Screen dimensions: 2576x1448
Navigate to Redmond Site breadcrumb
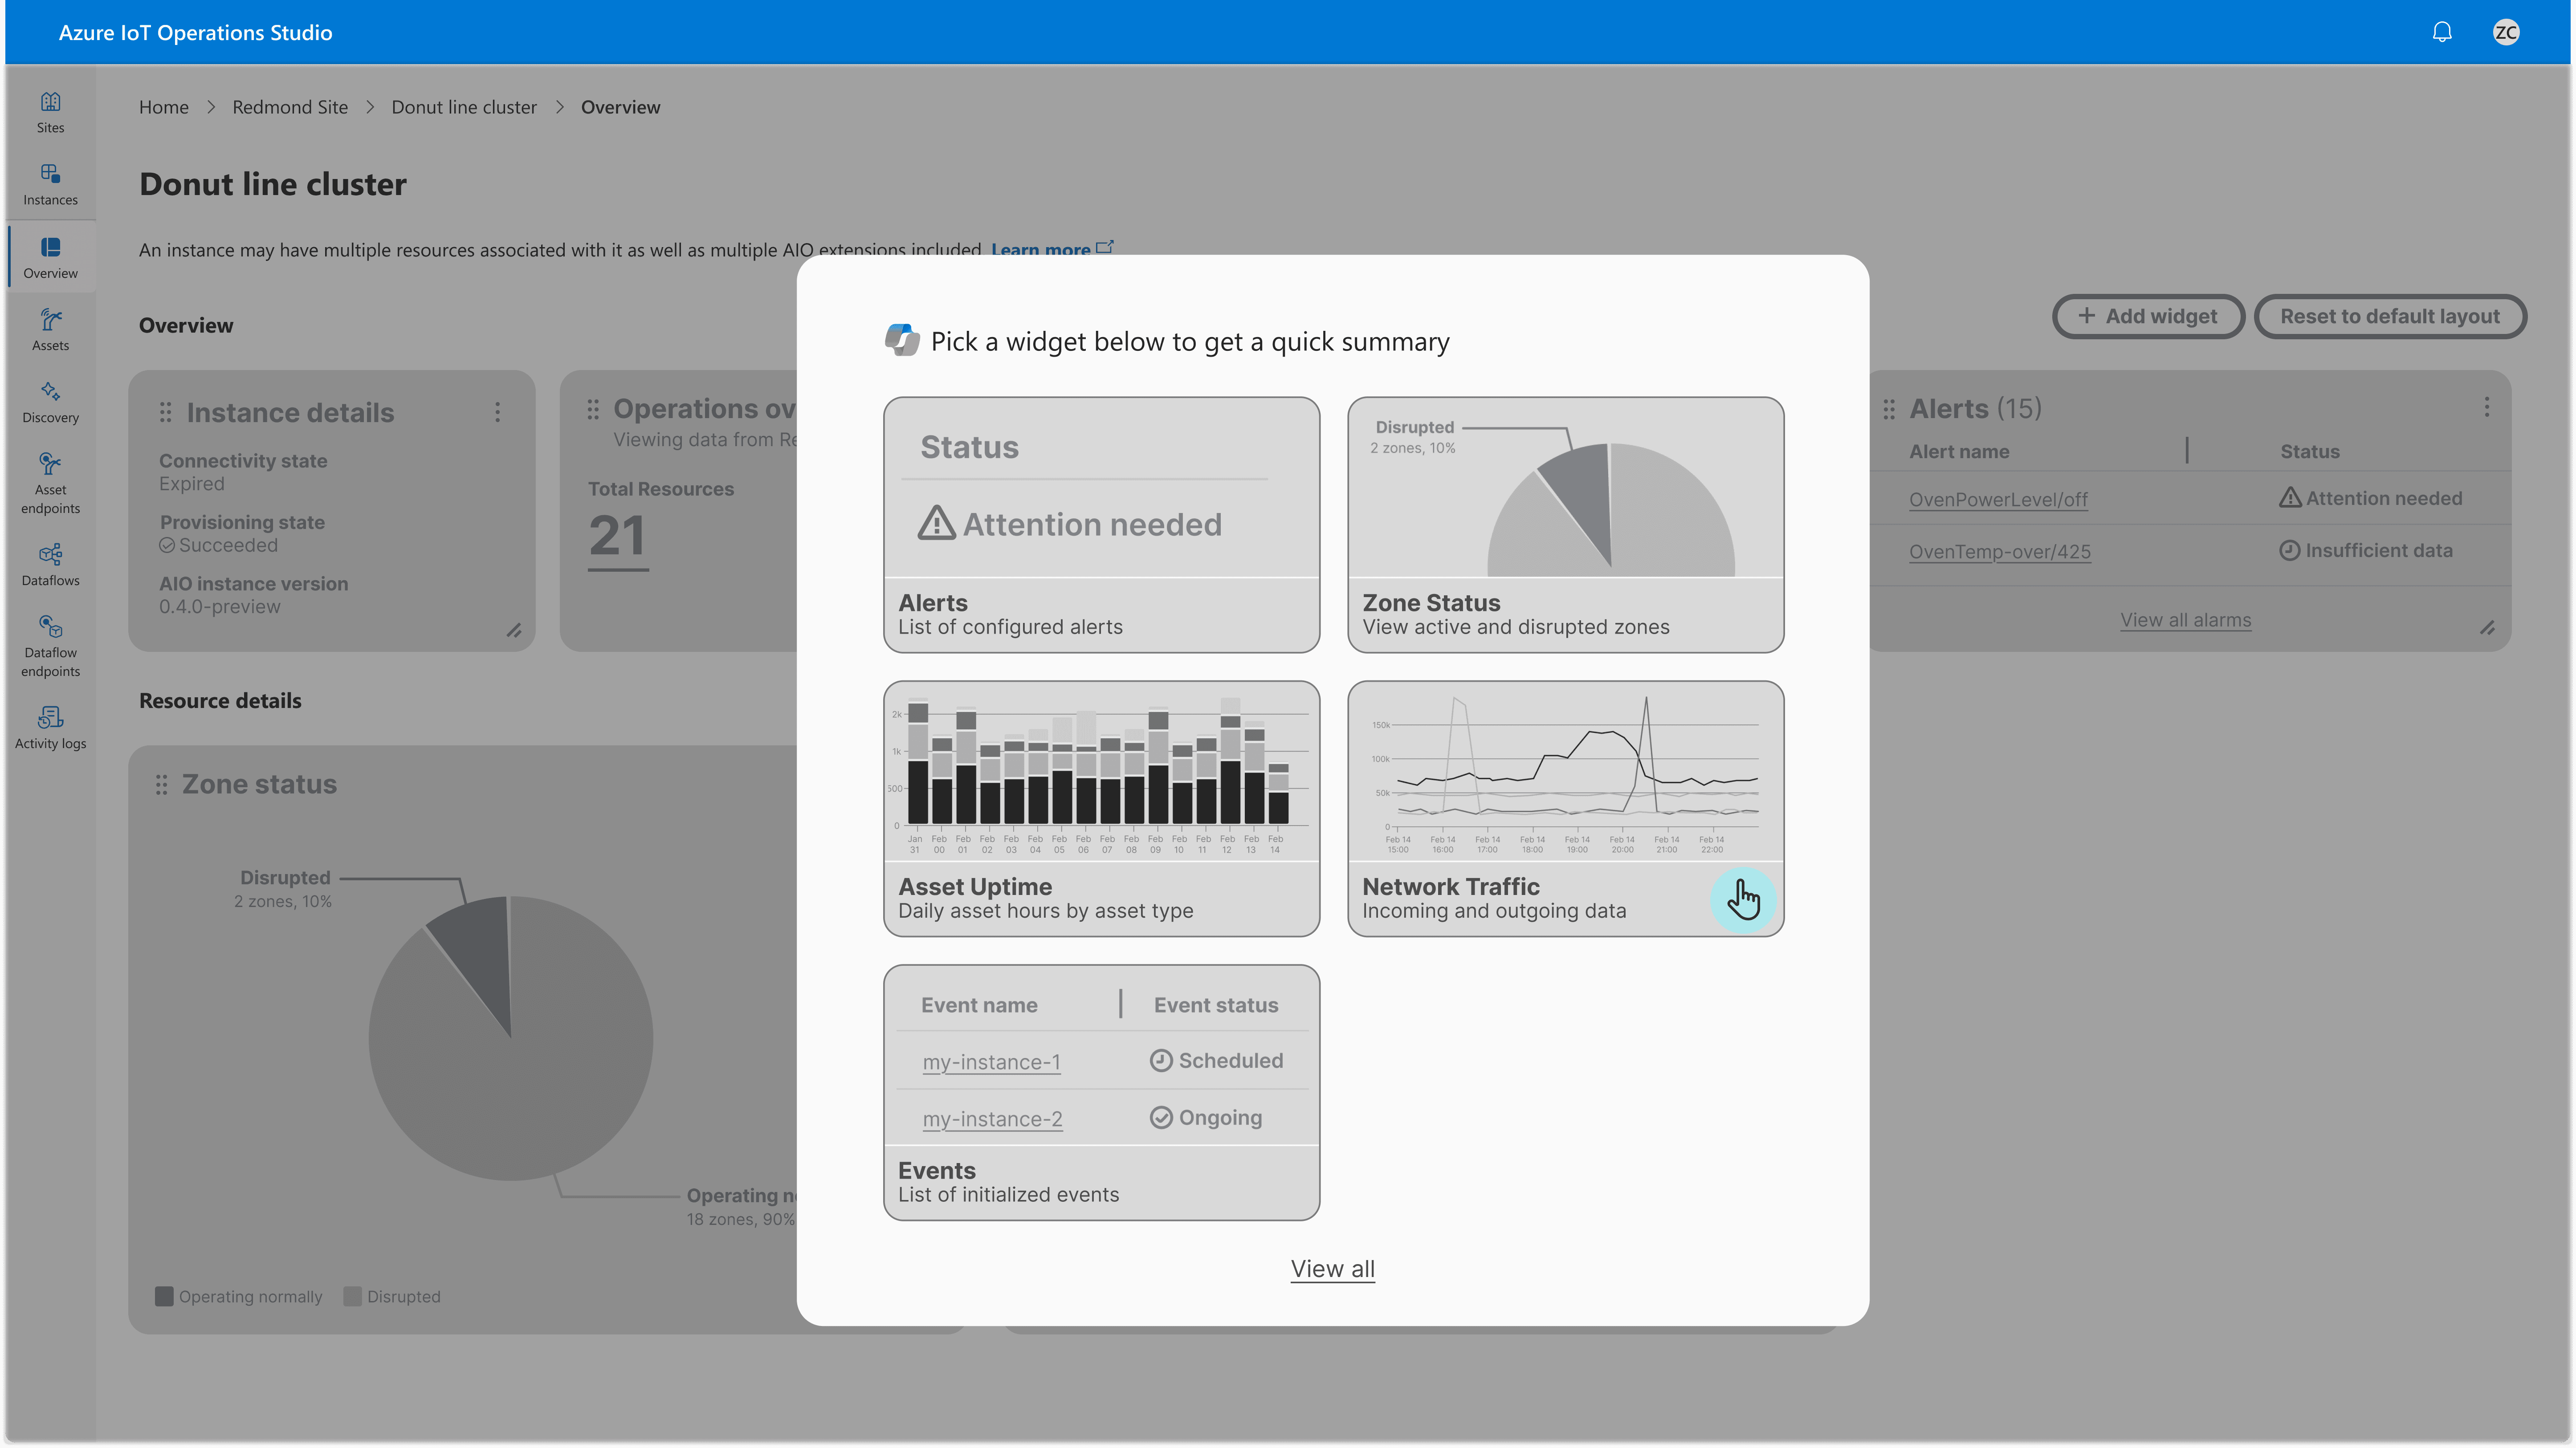(290, 107)
